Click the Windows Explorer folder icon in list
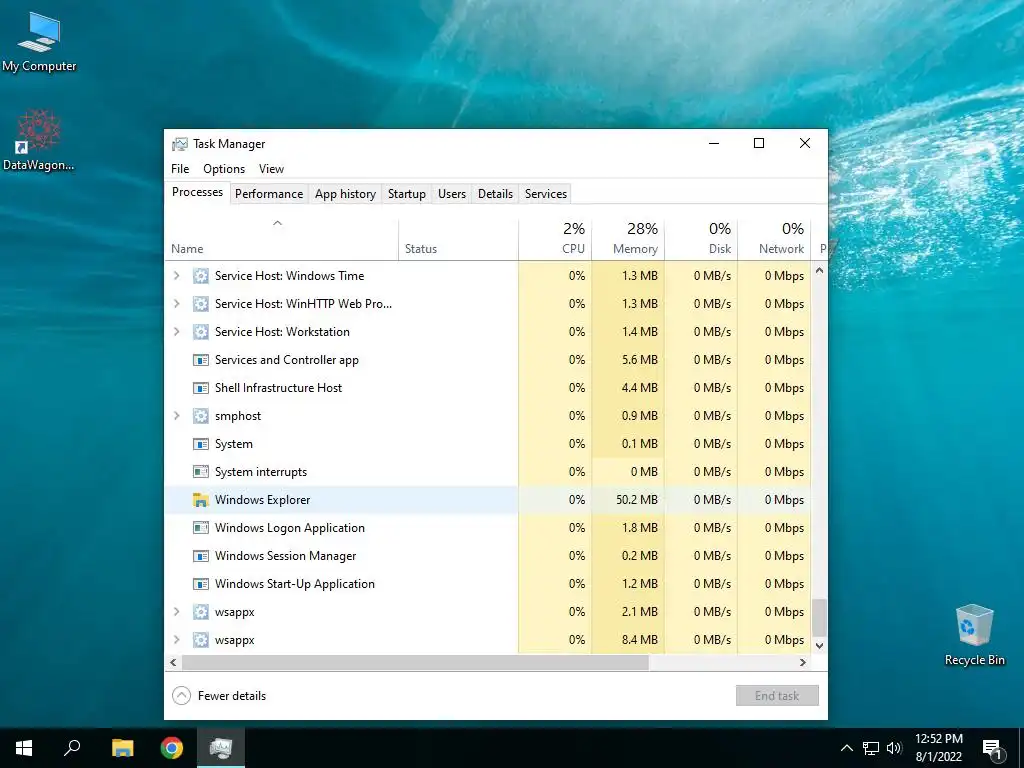The height and width of the screenshot is (768, 1024). click(200, 500)
